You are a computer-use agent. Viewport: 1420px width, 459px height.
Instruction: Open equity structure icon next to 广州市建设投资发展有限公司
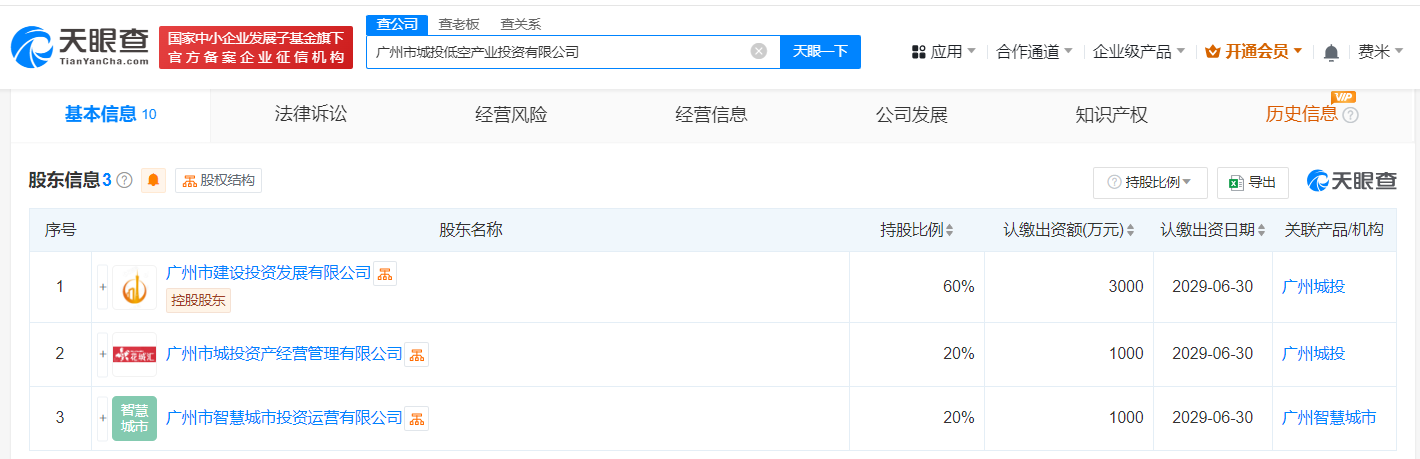coord(385,274)
